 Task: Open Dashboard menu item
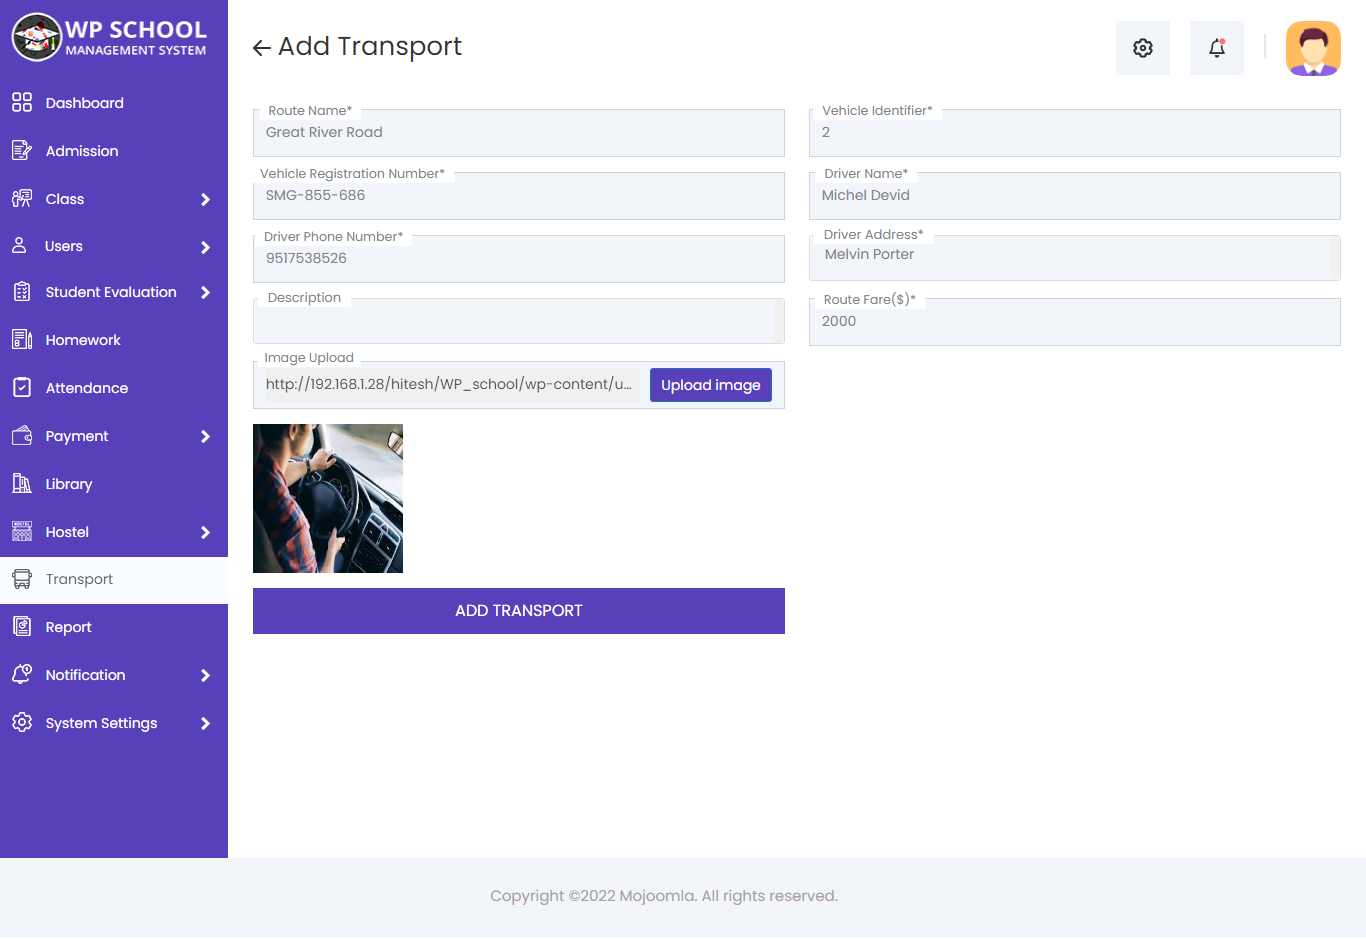(x=114, y=103)
